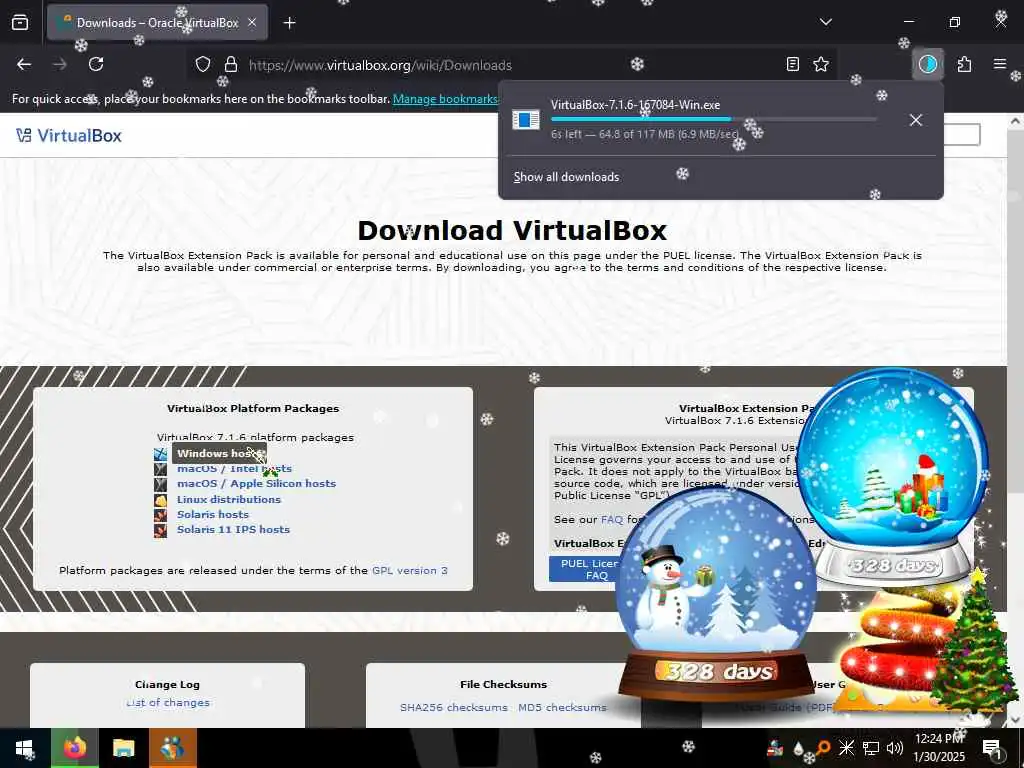Click the Windows hosts platform icon
Screen dimensions: 1024x768
point(161,454)
